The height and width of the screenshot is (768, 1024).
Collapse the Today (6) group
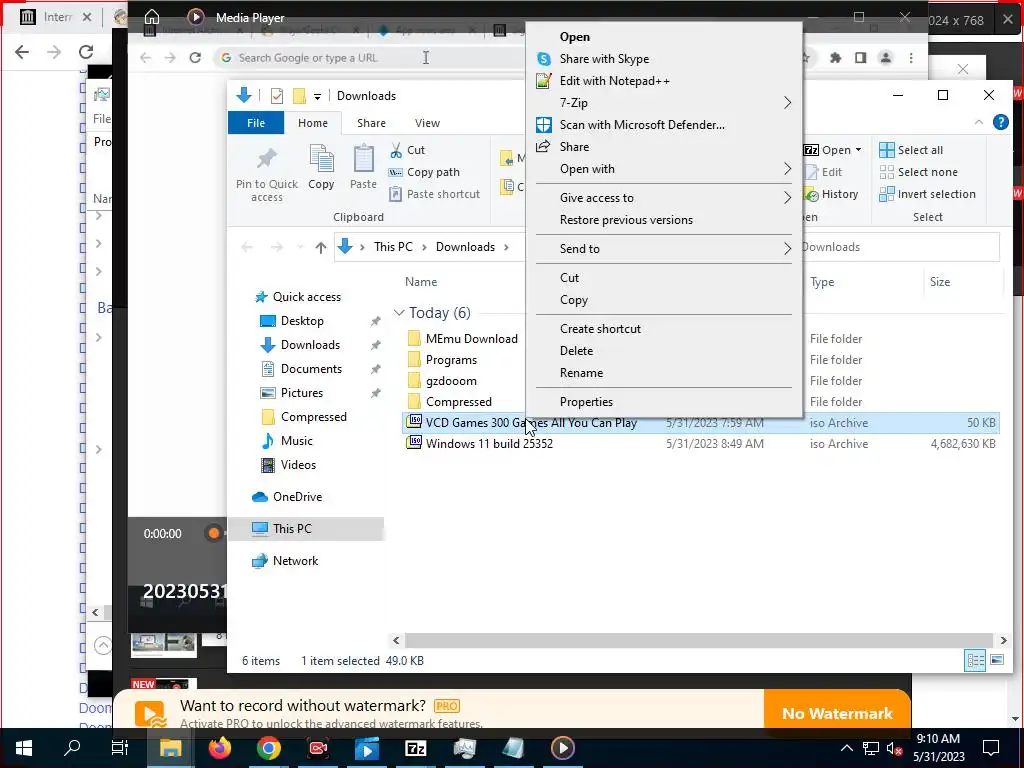click(x=399, y=313)
